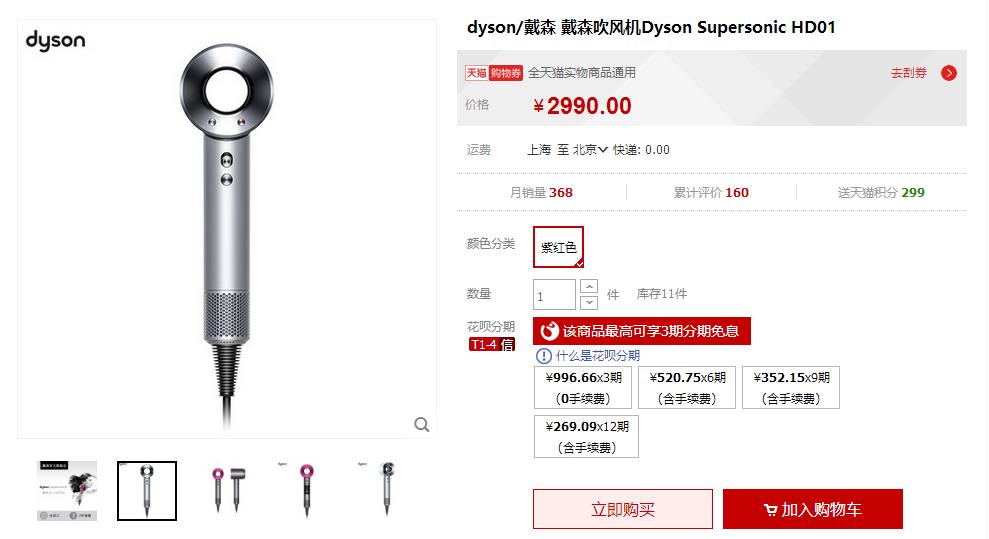Decrease quantity with the down arrow
This screenshot has width=989, height=539.
pos(588,303)
